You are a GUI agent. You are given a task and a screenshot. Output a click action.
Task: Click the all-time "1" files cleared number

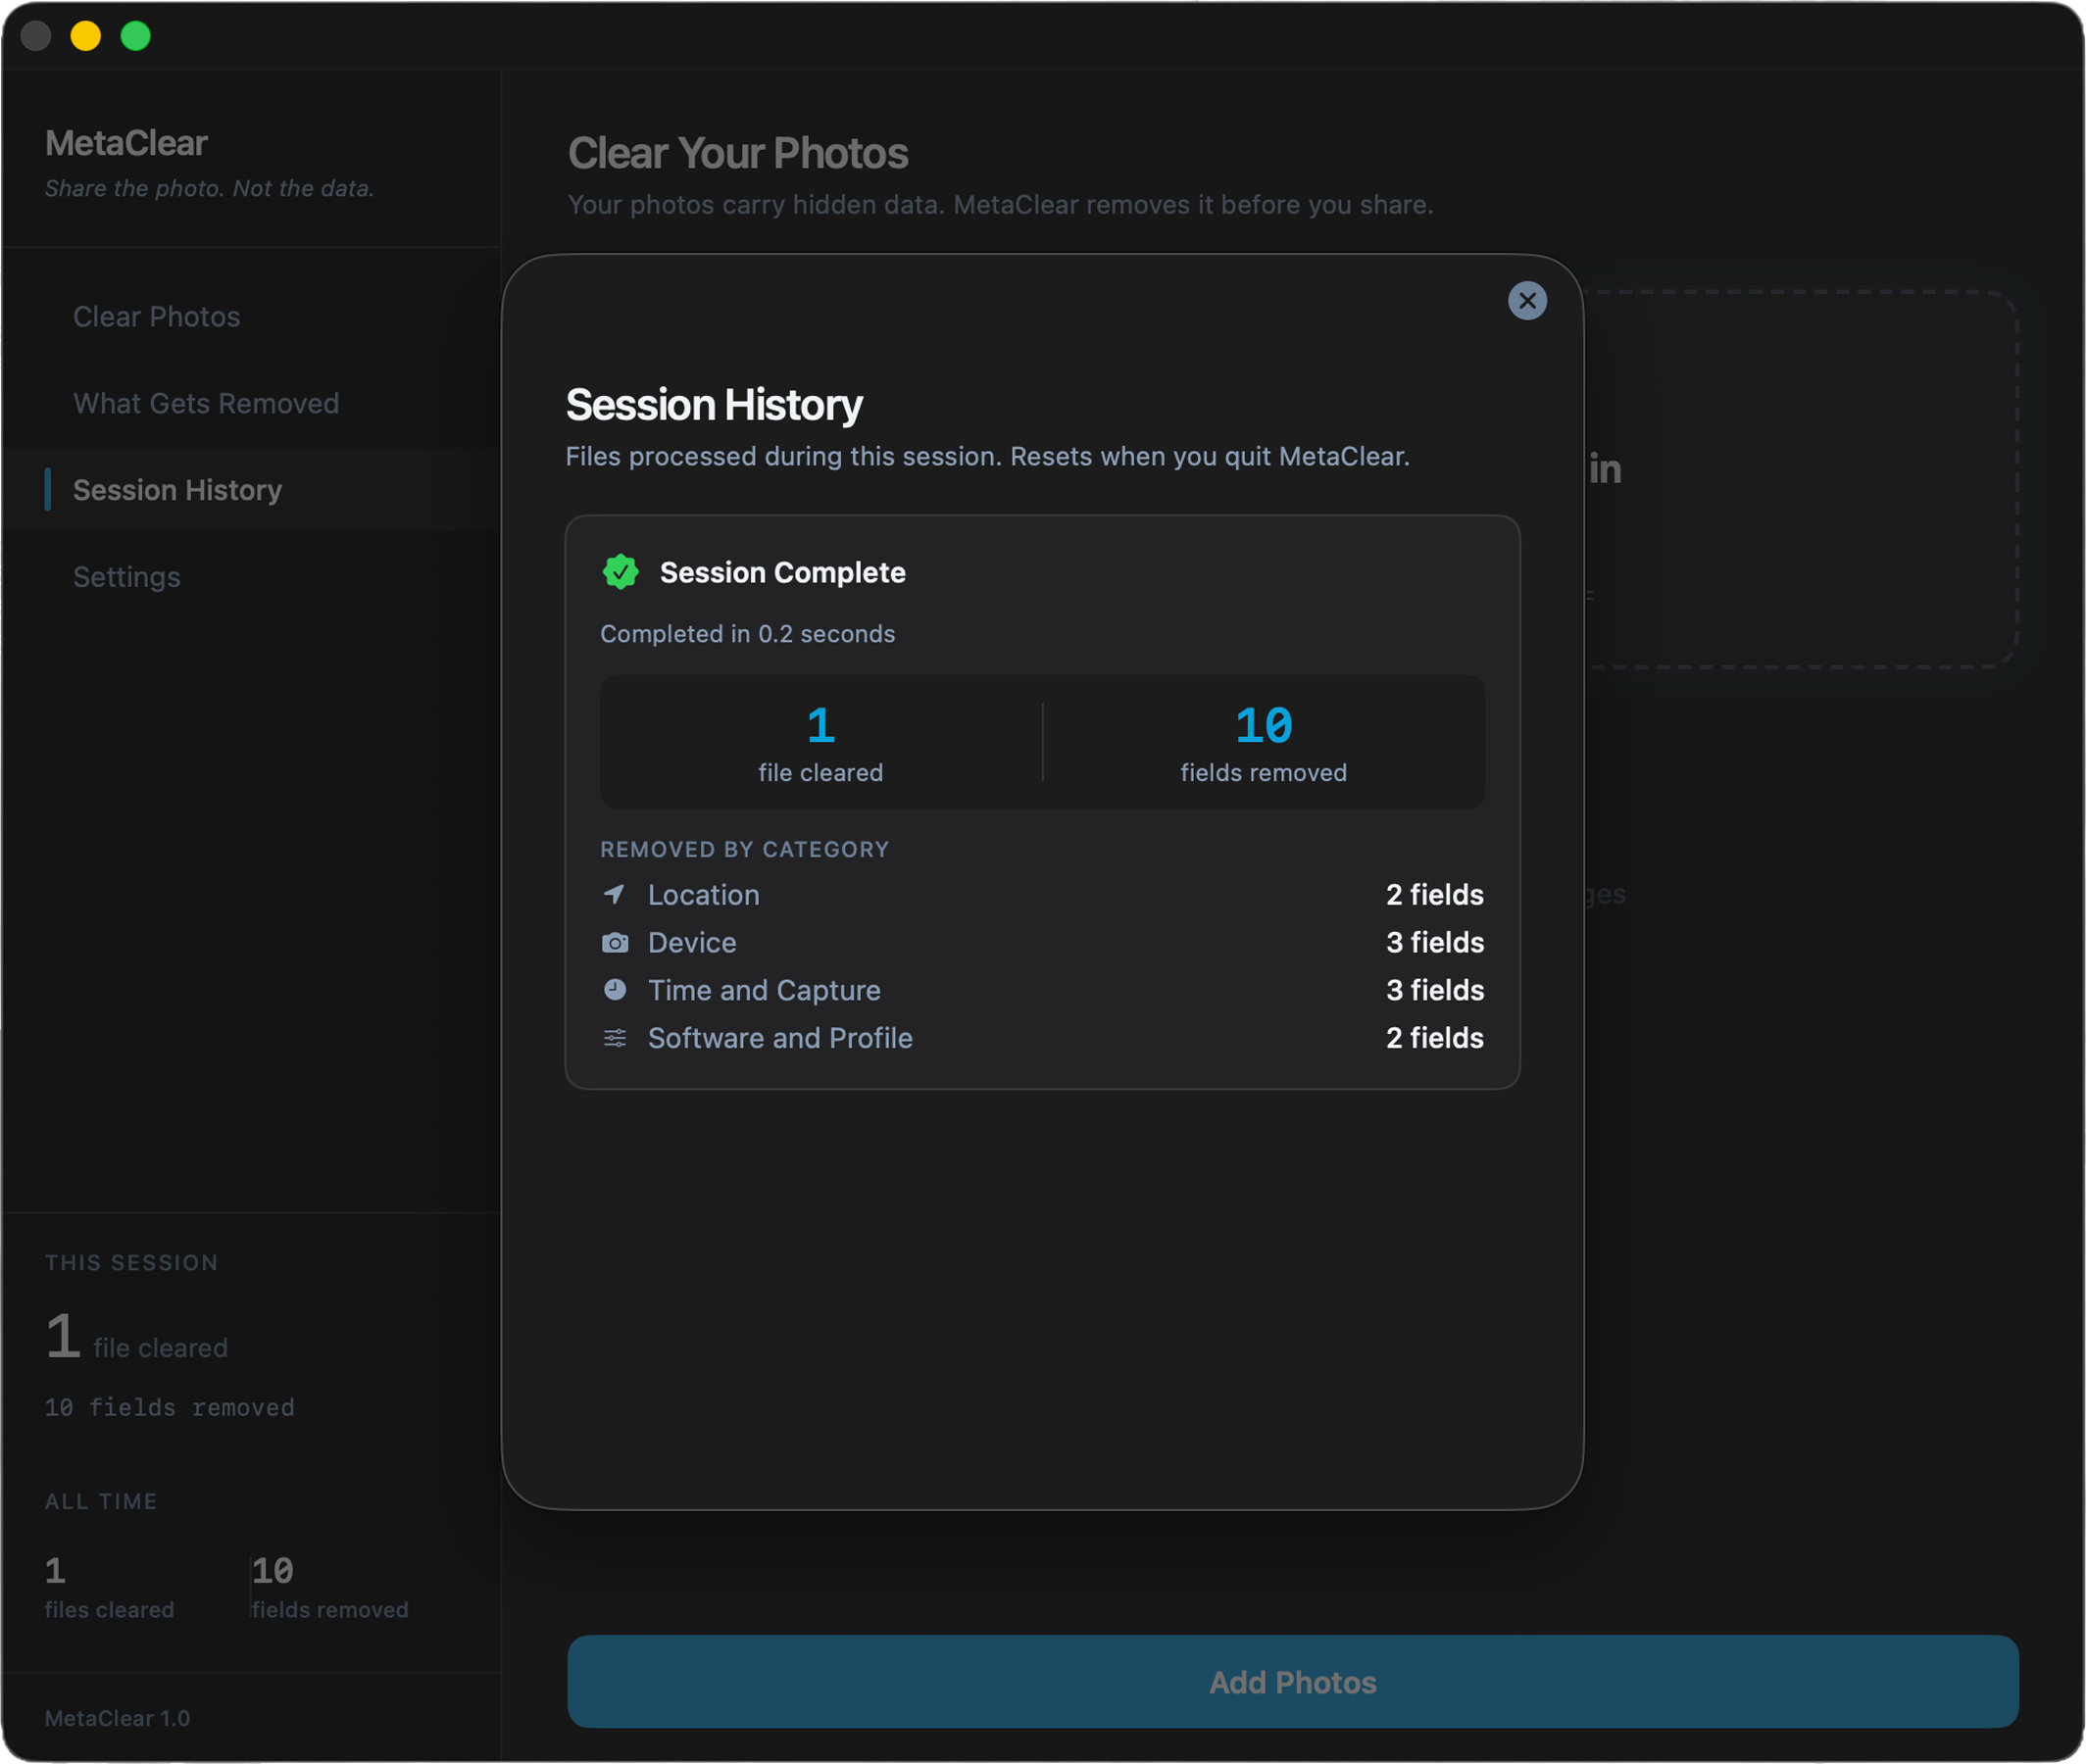pos(55,1570)
